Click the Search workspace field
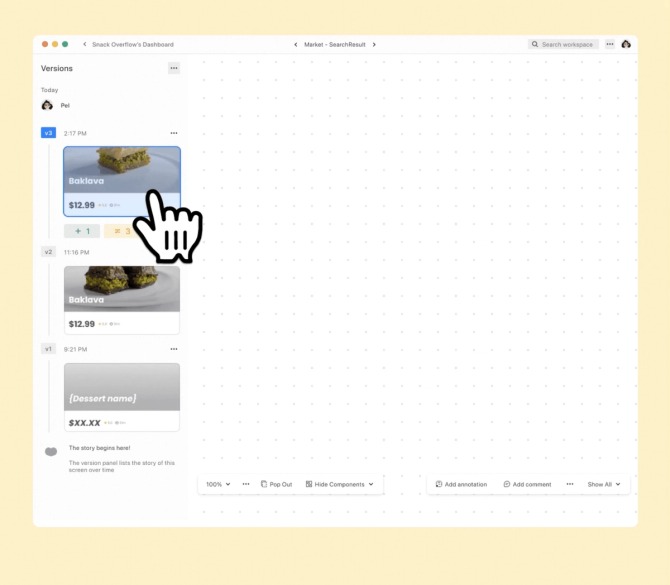Viewport: 670px width, 585px height. [563, 44]
